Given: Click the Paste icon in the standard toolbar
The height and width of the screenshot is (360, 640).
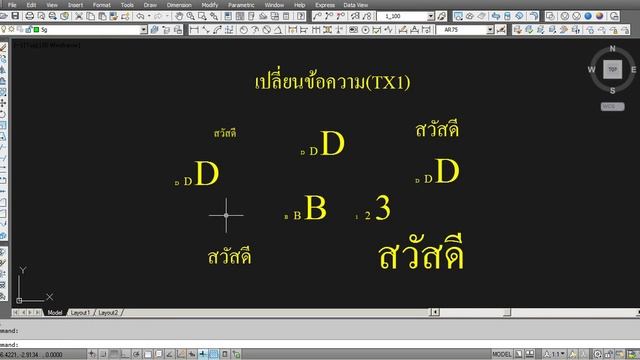Looking at the screenshot, I should pos(102,16).
